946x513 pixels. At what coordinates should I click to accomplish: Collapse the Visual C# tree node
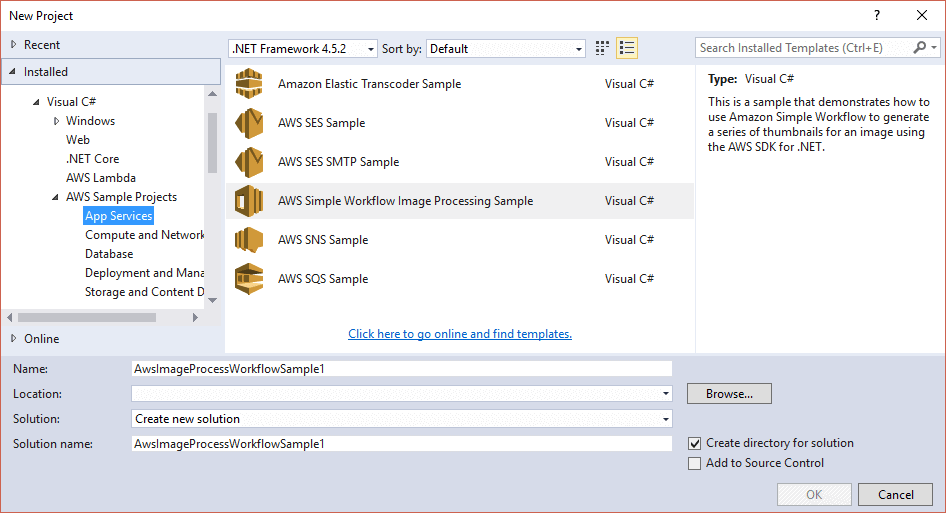pos(36,102)
